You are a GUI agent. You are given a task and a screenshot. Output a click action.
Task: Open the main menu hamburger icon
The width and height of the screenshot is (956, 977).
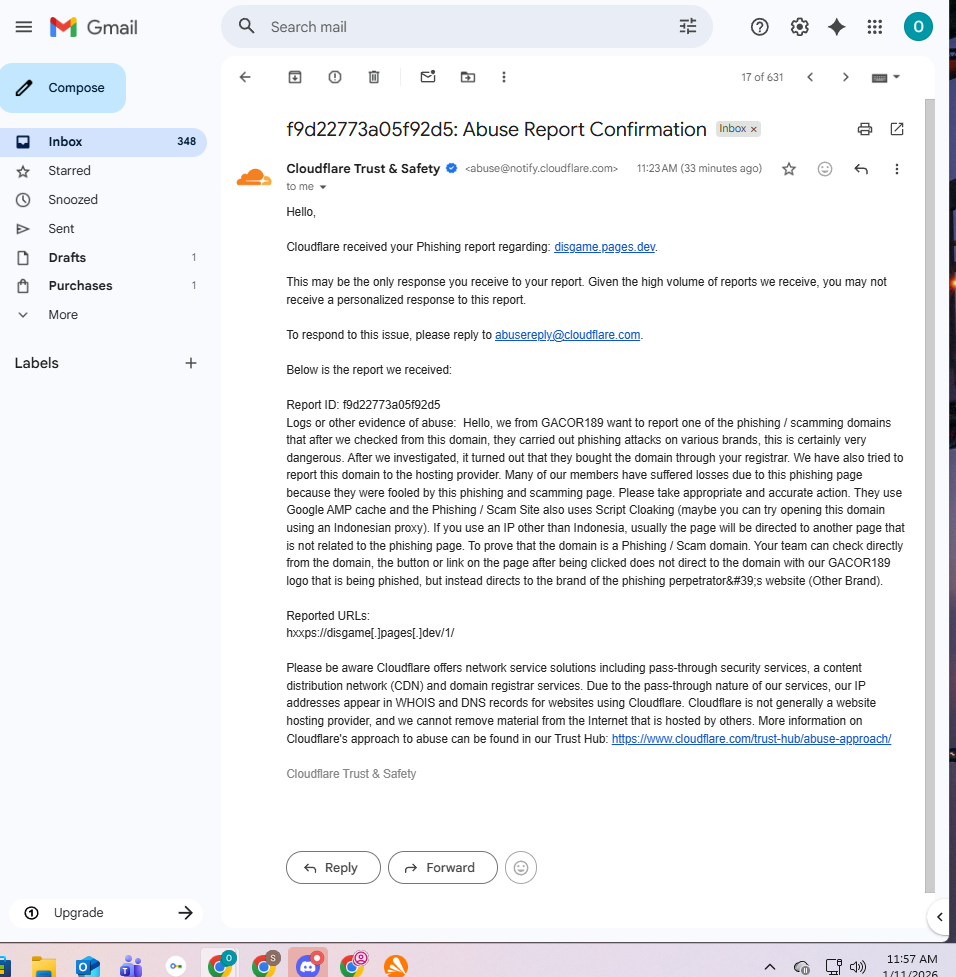(x=24, y=27)
